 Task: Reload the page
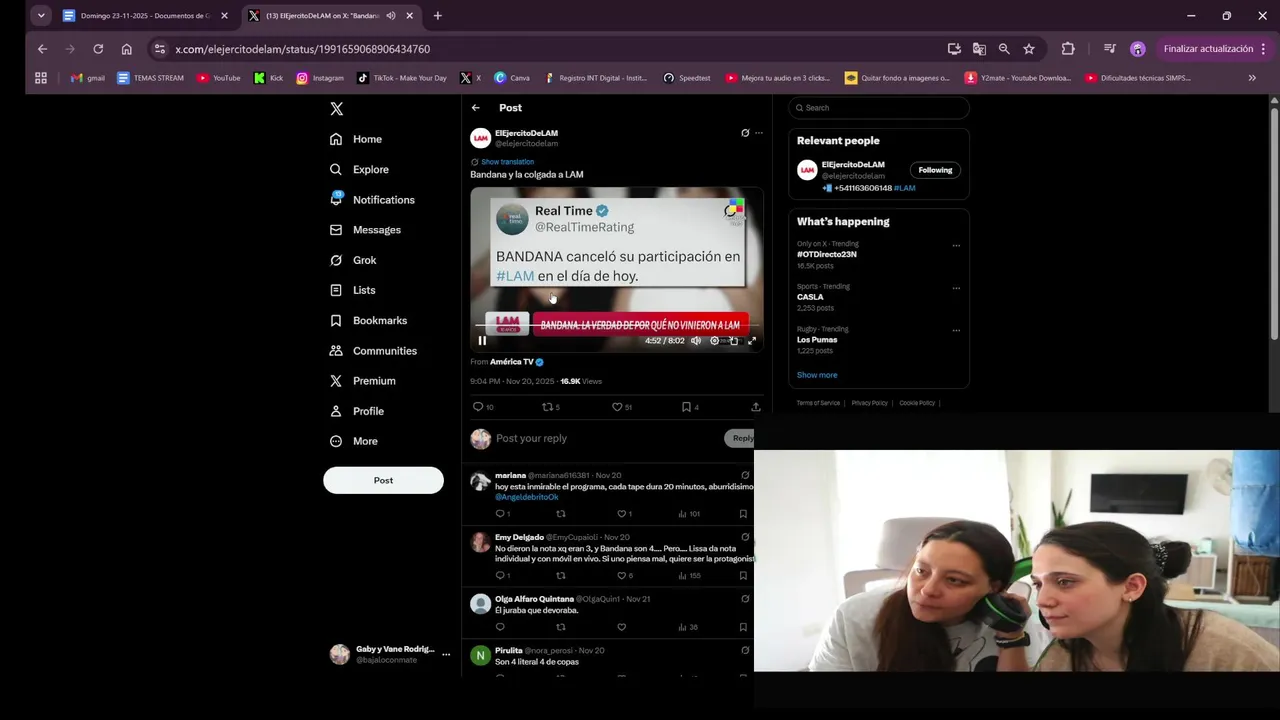tap(98, 49)
